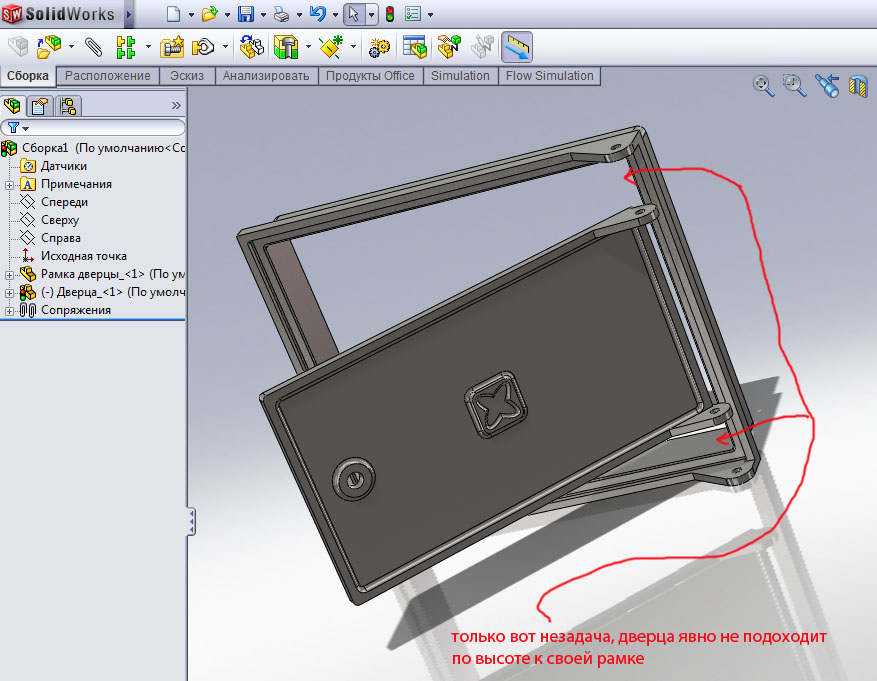Click the Save icon in top toolbar
The image size is (877, 681).
[x=245, y=15]
